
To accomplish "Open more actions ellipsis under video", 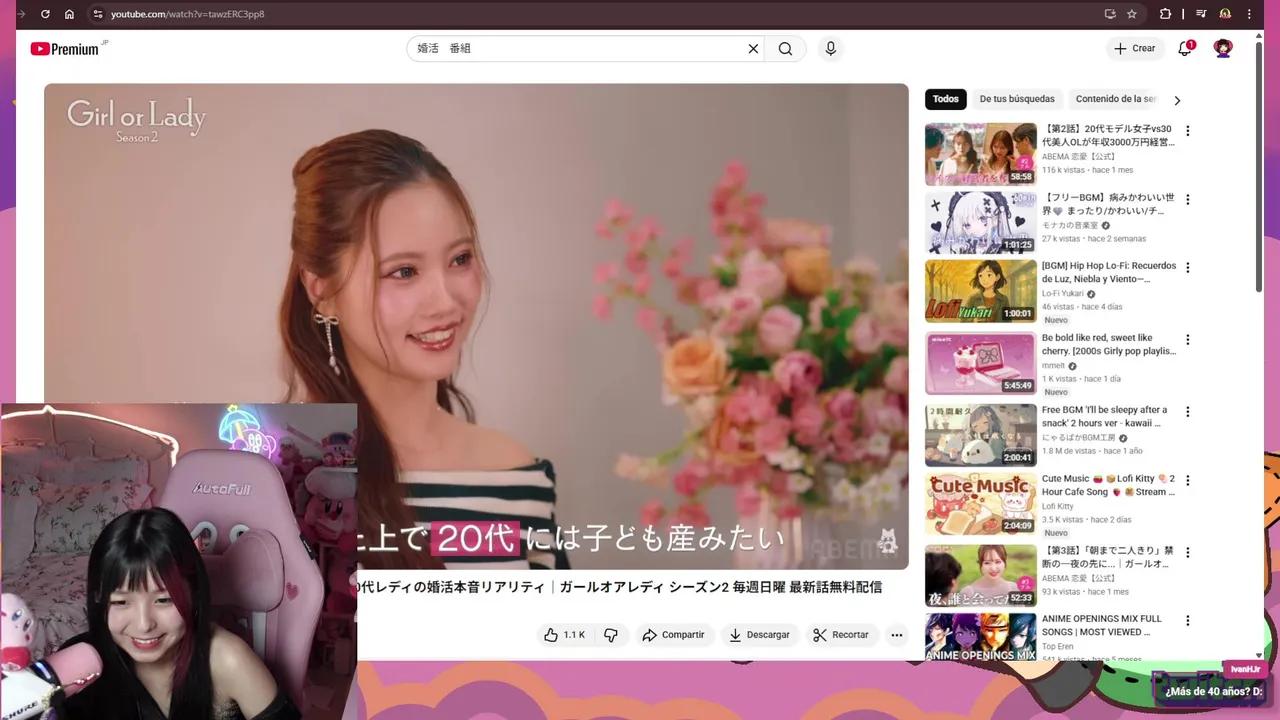I will (x=897, y=635).
